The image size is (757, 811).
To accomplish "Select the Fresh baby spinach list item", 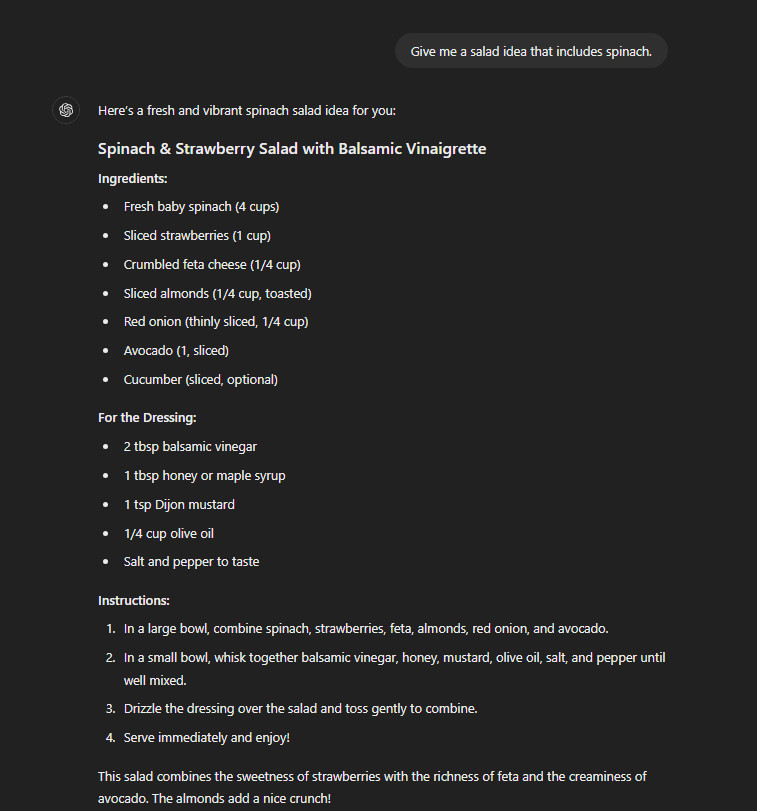I will (x=201, y=207).
